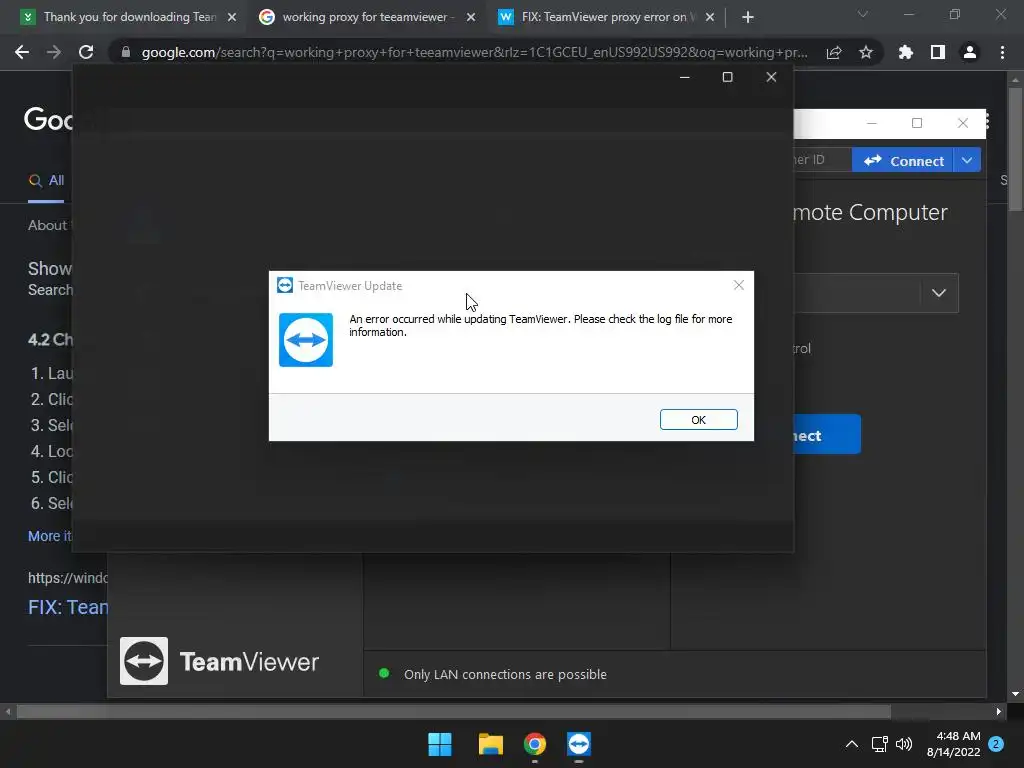Screen dimensions: 1024x768
Task: Click the share page icon in address bar
Action: click(834, 52)
